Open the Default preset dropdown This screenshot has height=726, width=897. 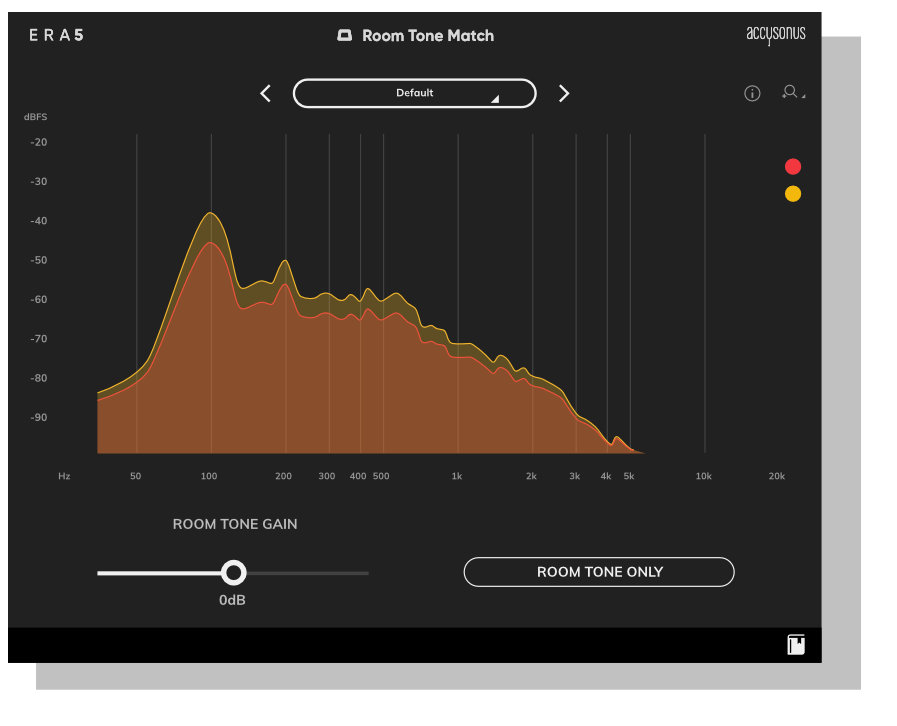click(x=415, y=93)
